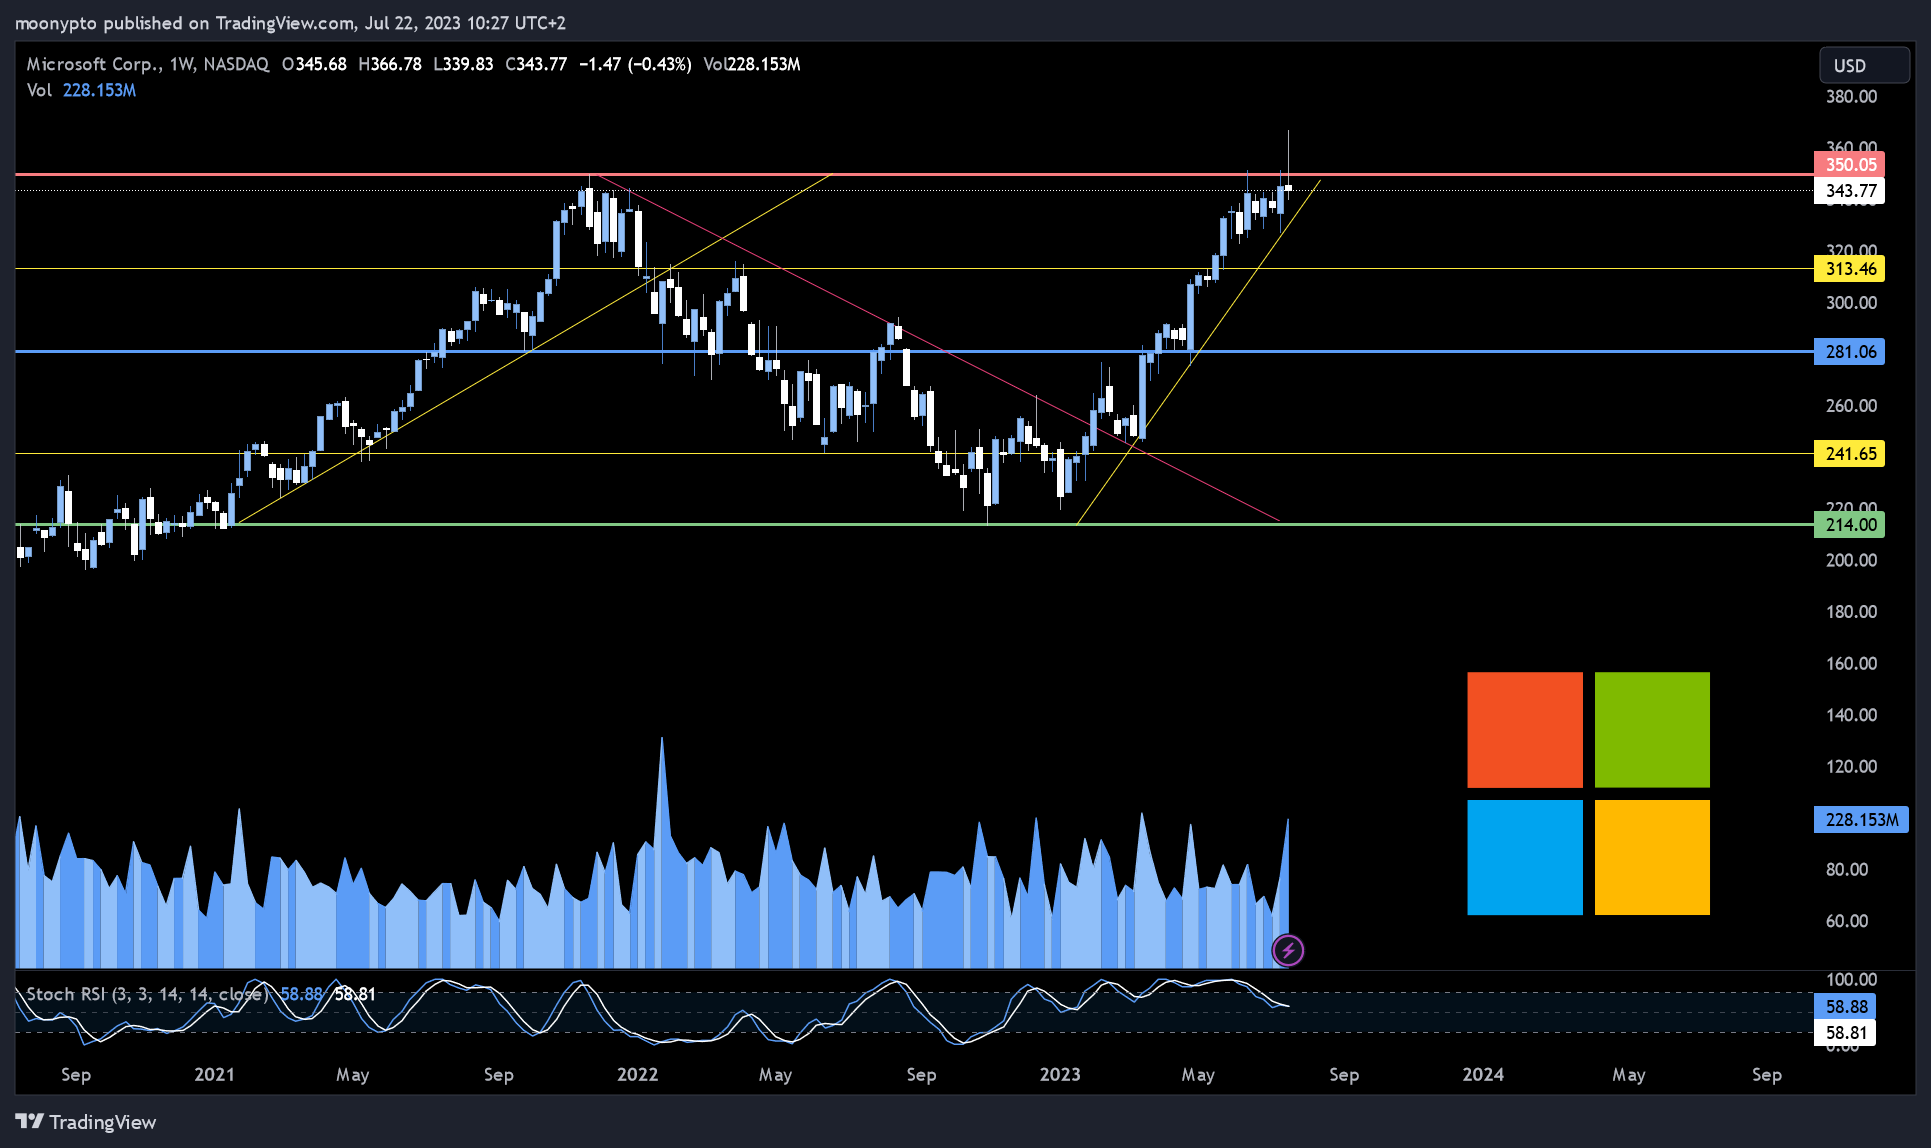This screenshot has width=1931, height=1148.
Task: Click the H366.78 high value in header
Action: tap(390, 64)
